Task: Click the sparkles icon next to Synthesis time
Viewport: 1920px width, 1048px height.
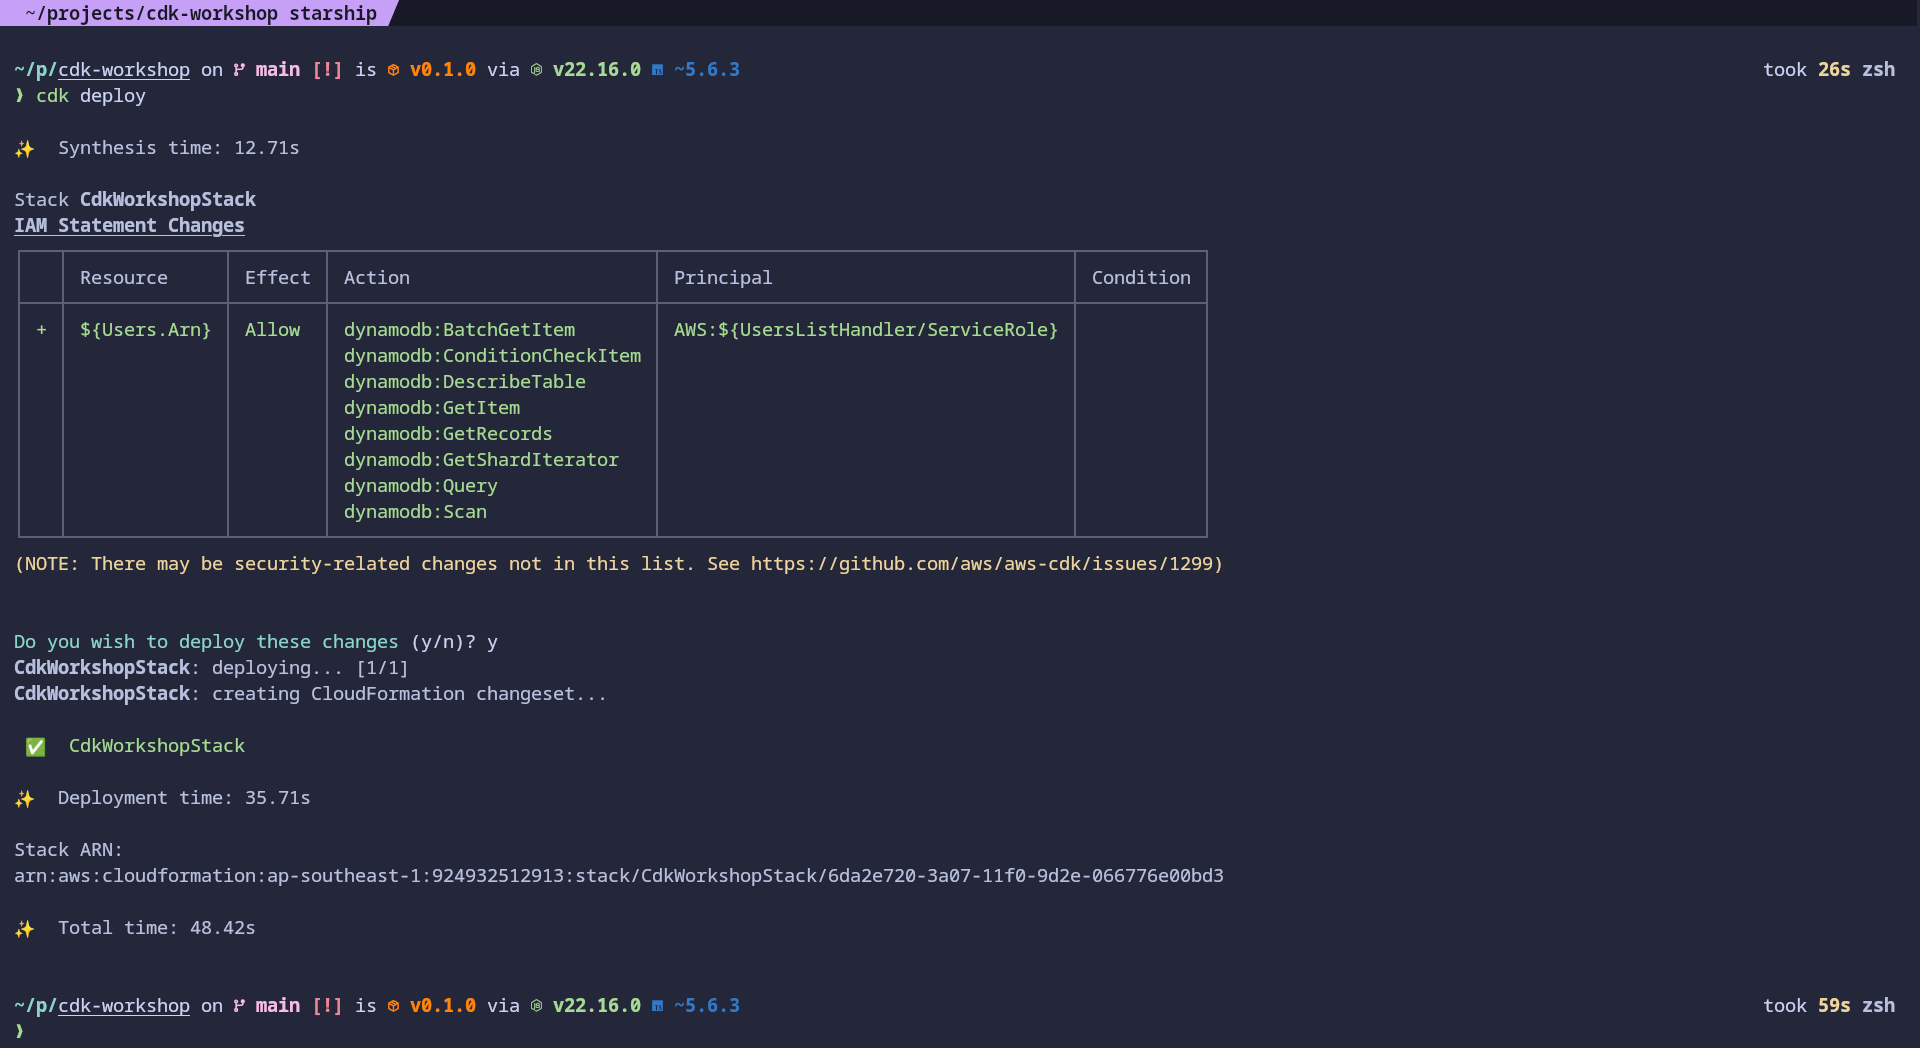Action: coord(25,149)
